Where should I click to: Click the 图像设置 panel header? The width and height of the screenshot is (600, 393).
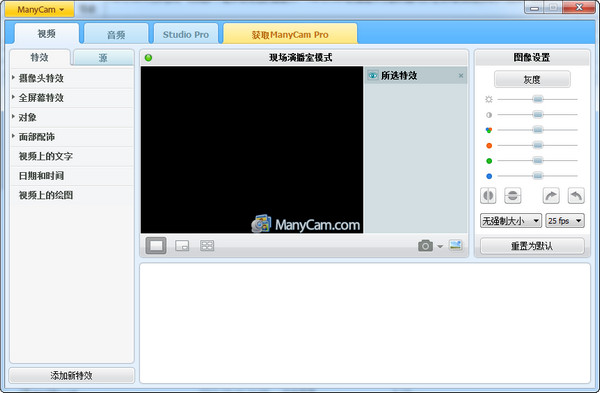(532, 58)
